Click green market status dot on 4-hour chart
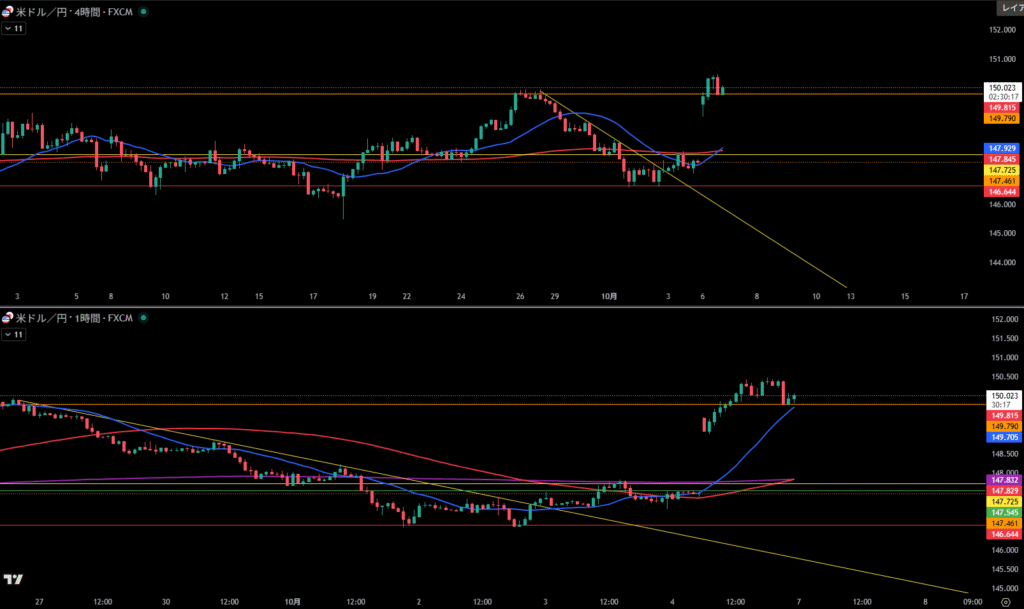 145,12
